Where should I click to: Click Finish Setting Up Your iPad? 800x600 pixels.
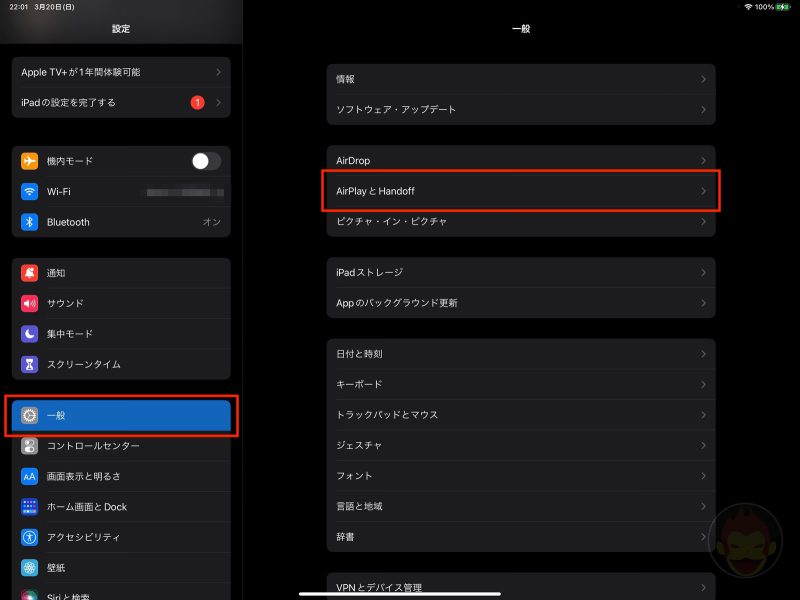(x=110, y=101)
